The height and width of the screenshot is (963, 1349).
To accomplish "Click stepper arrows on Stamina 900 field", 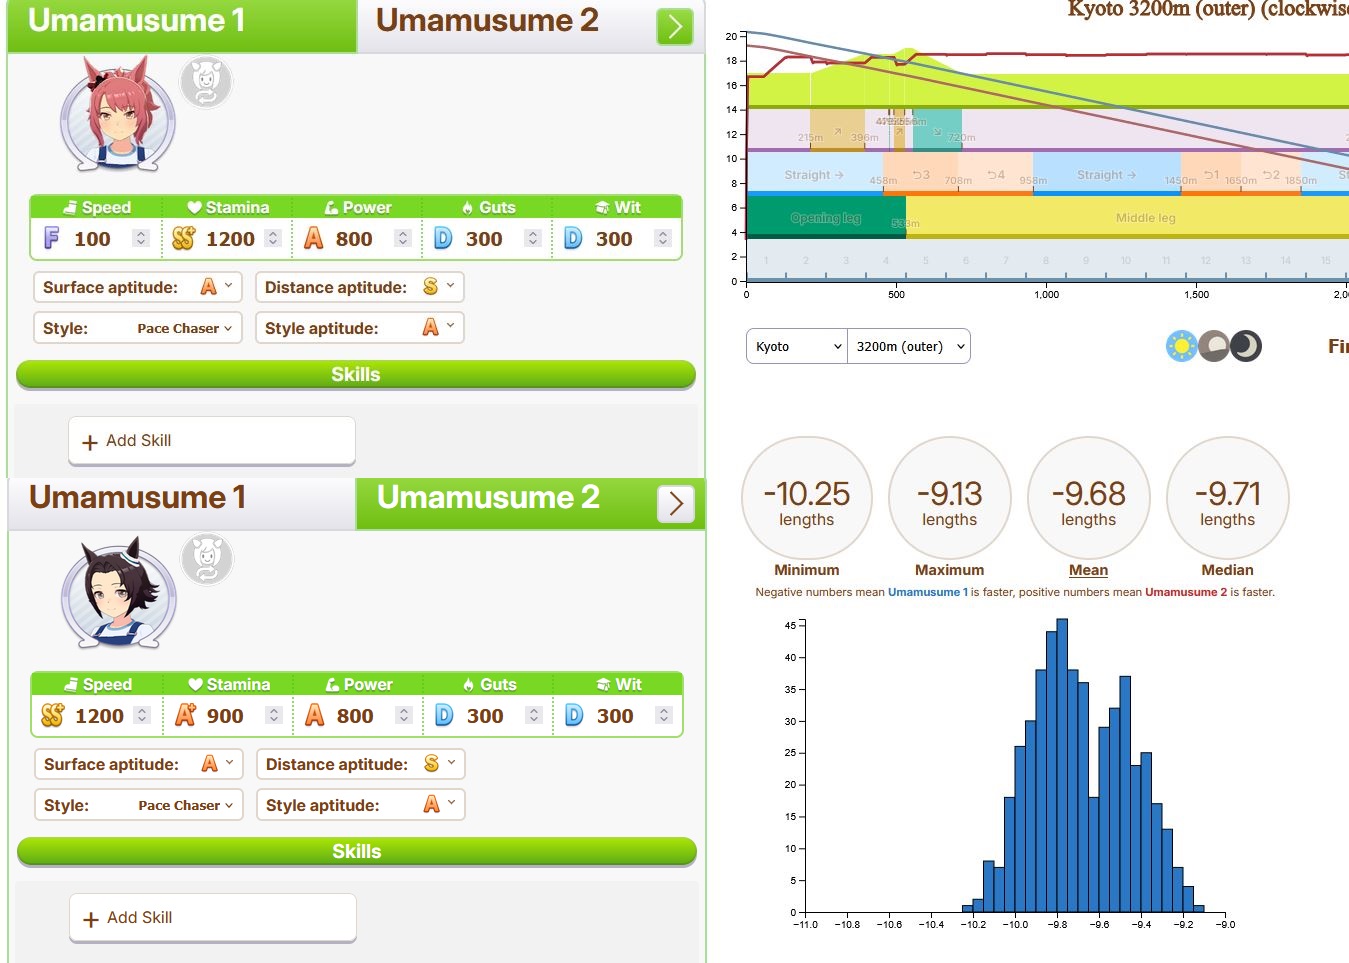I will pos(274,715).
